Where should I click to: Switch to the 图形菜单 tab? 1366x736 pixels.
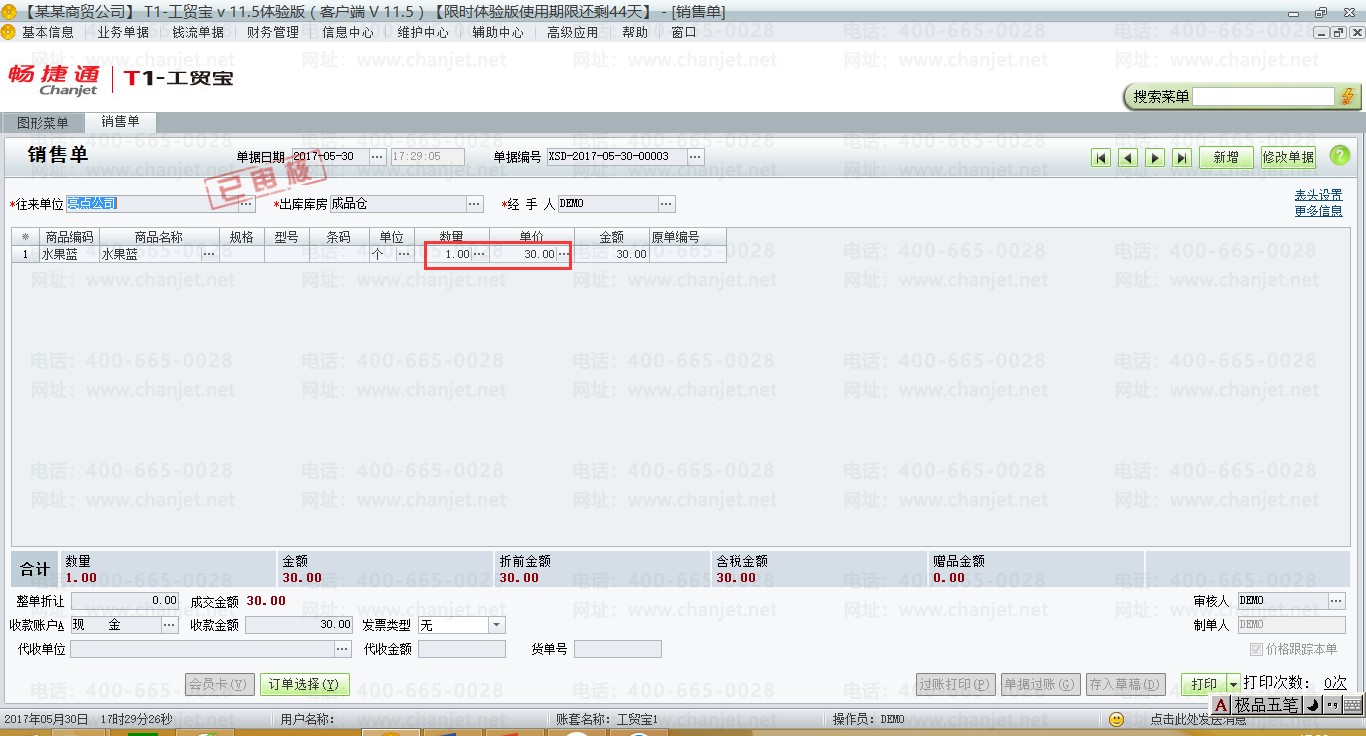pyautogui.click(x=43, y=123)
